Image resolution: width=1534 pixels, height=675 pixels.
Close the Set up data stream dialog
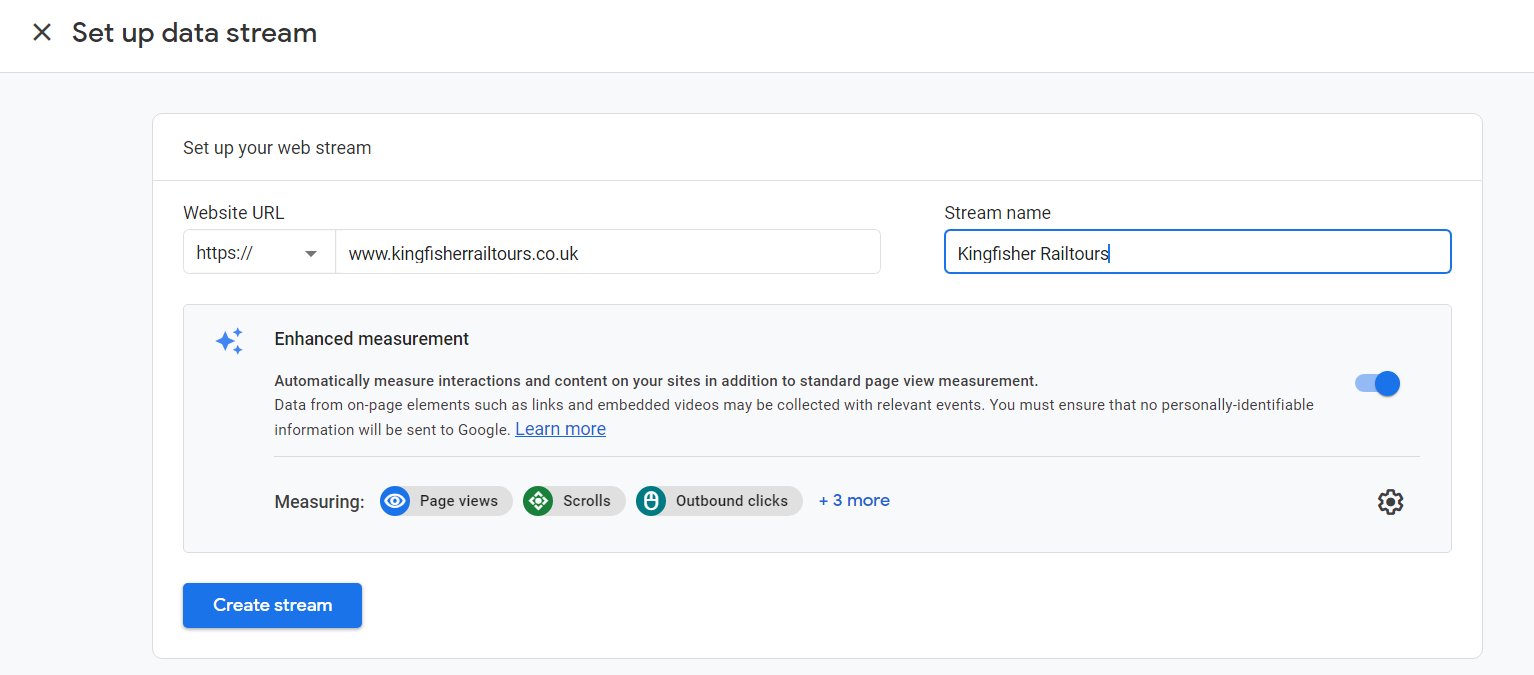tap(42, 33)
